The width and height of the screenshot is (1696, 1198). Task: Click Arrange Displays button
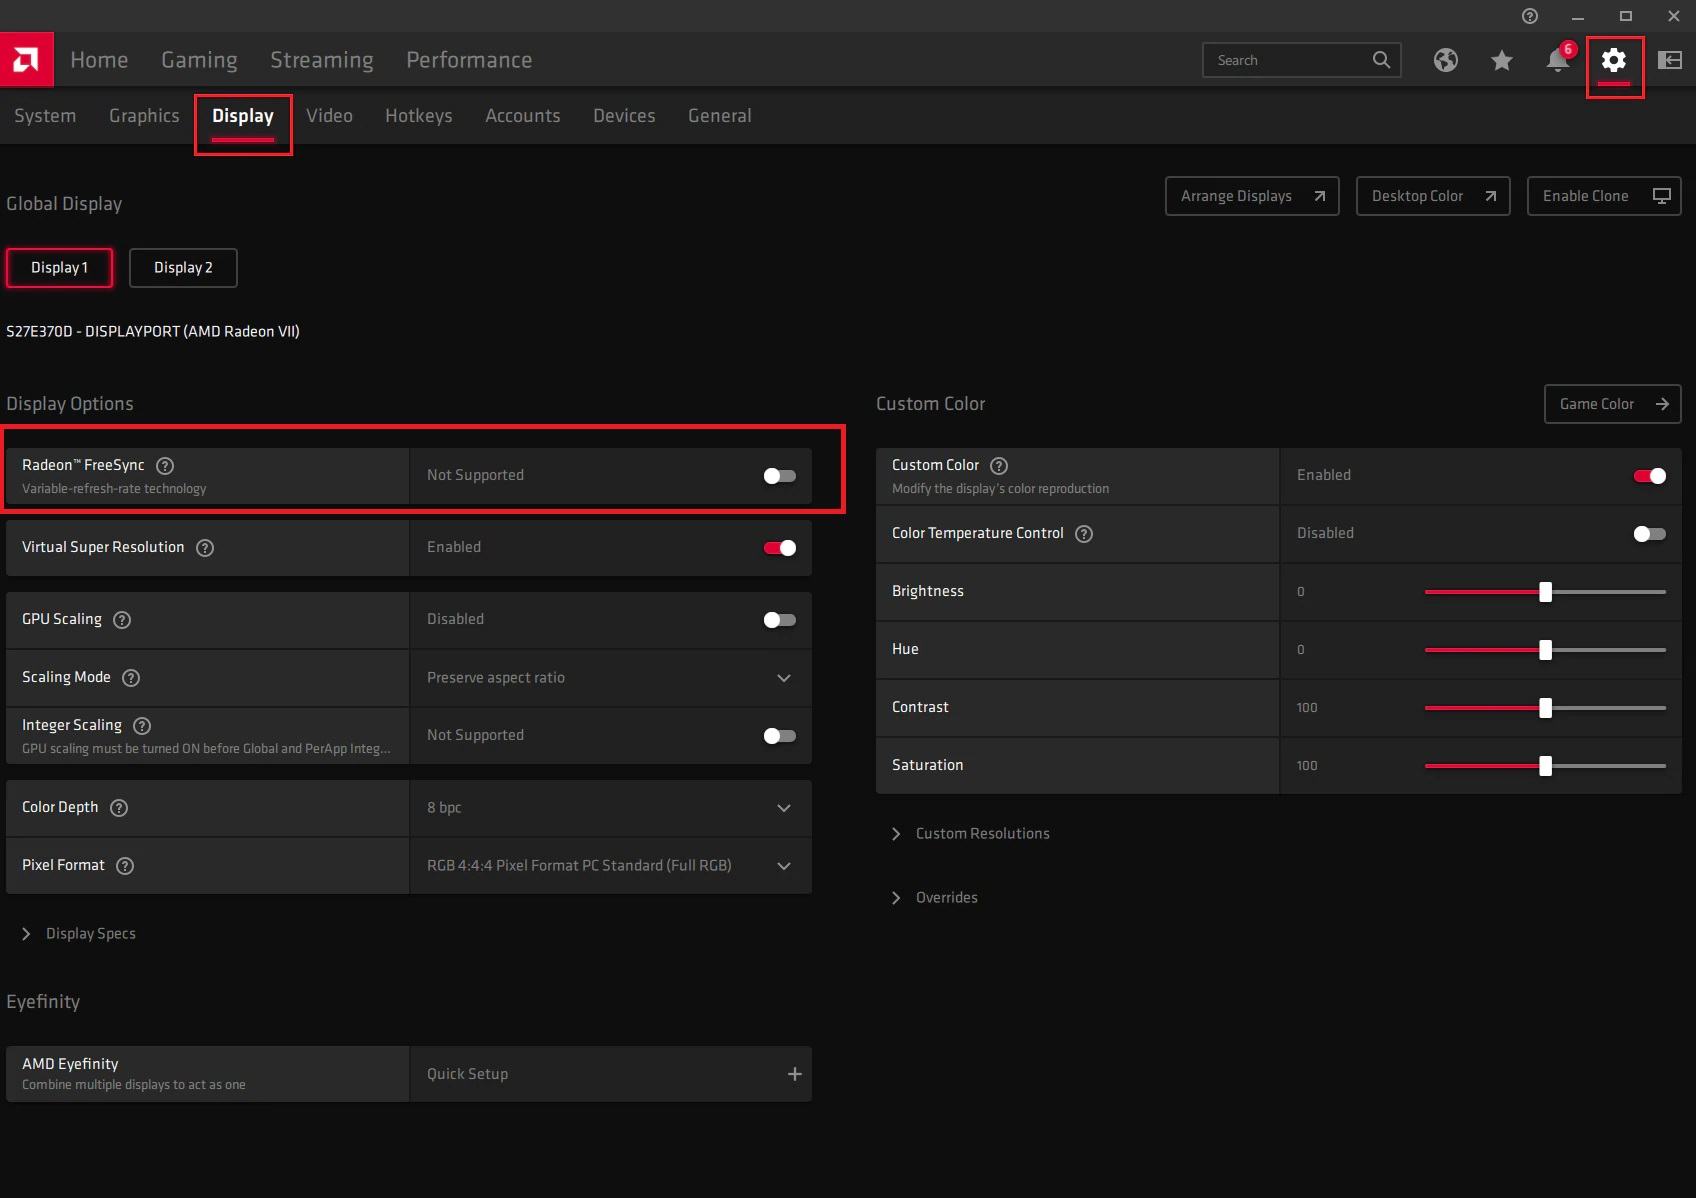1252,196
